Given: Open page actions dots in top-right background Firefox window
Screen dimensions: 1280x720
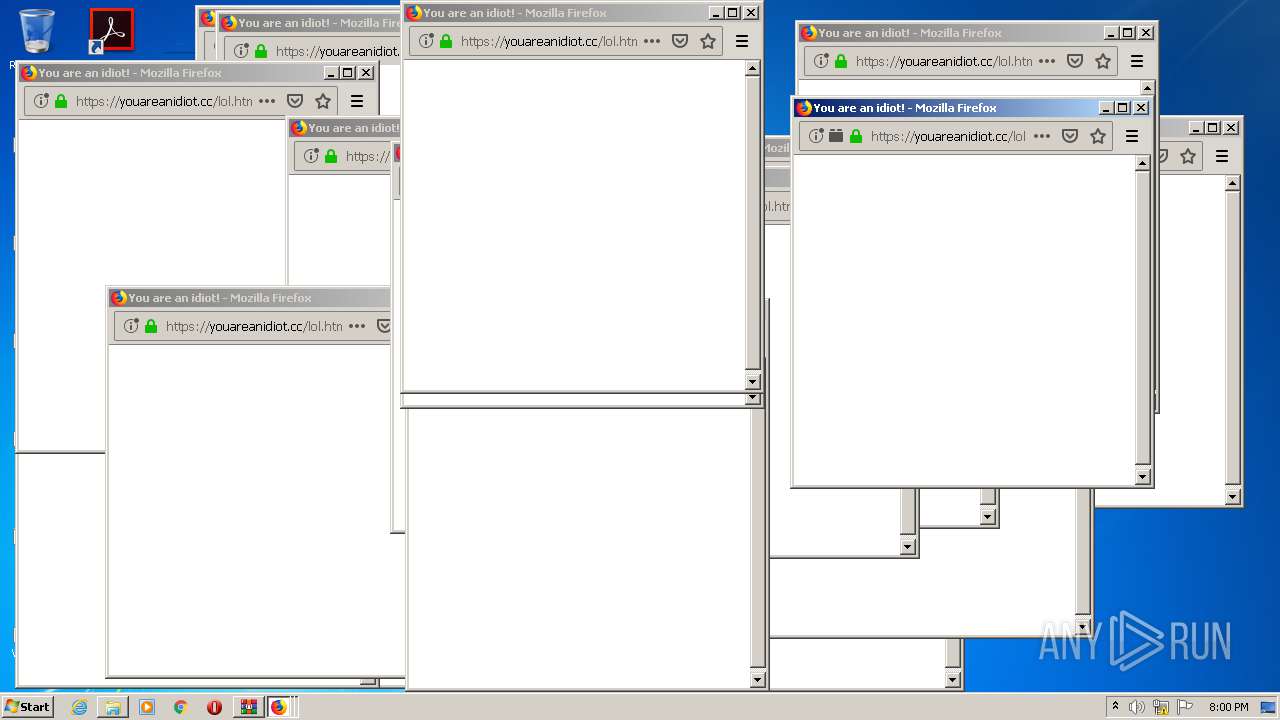Looking at the screenshot, I should (x=1047, y=61).
